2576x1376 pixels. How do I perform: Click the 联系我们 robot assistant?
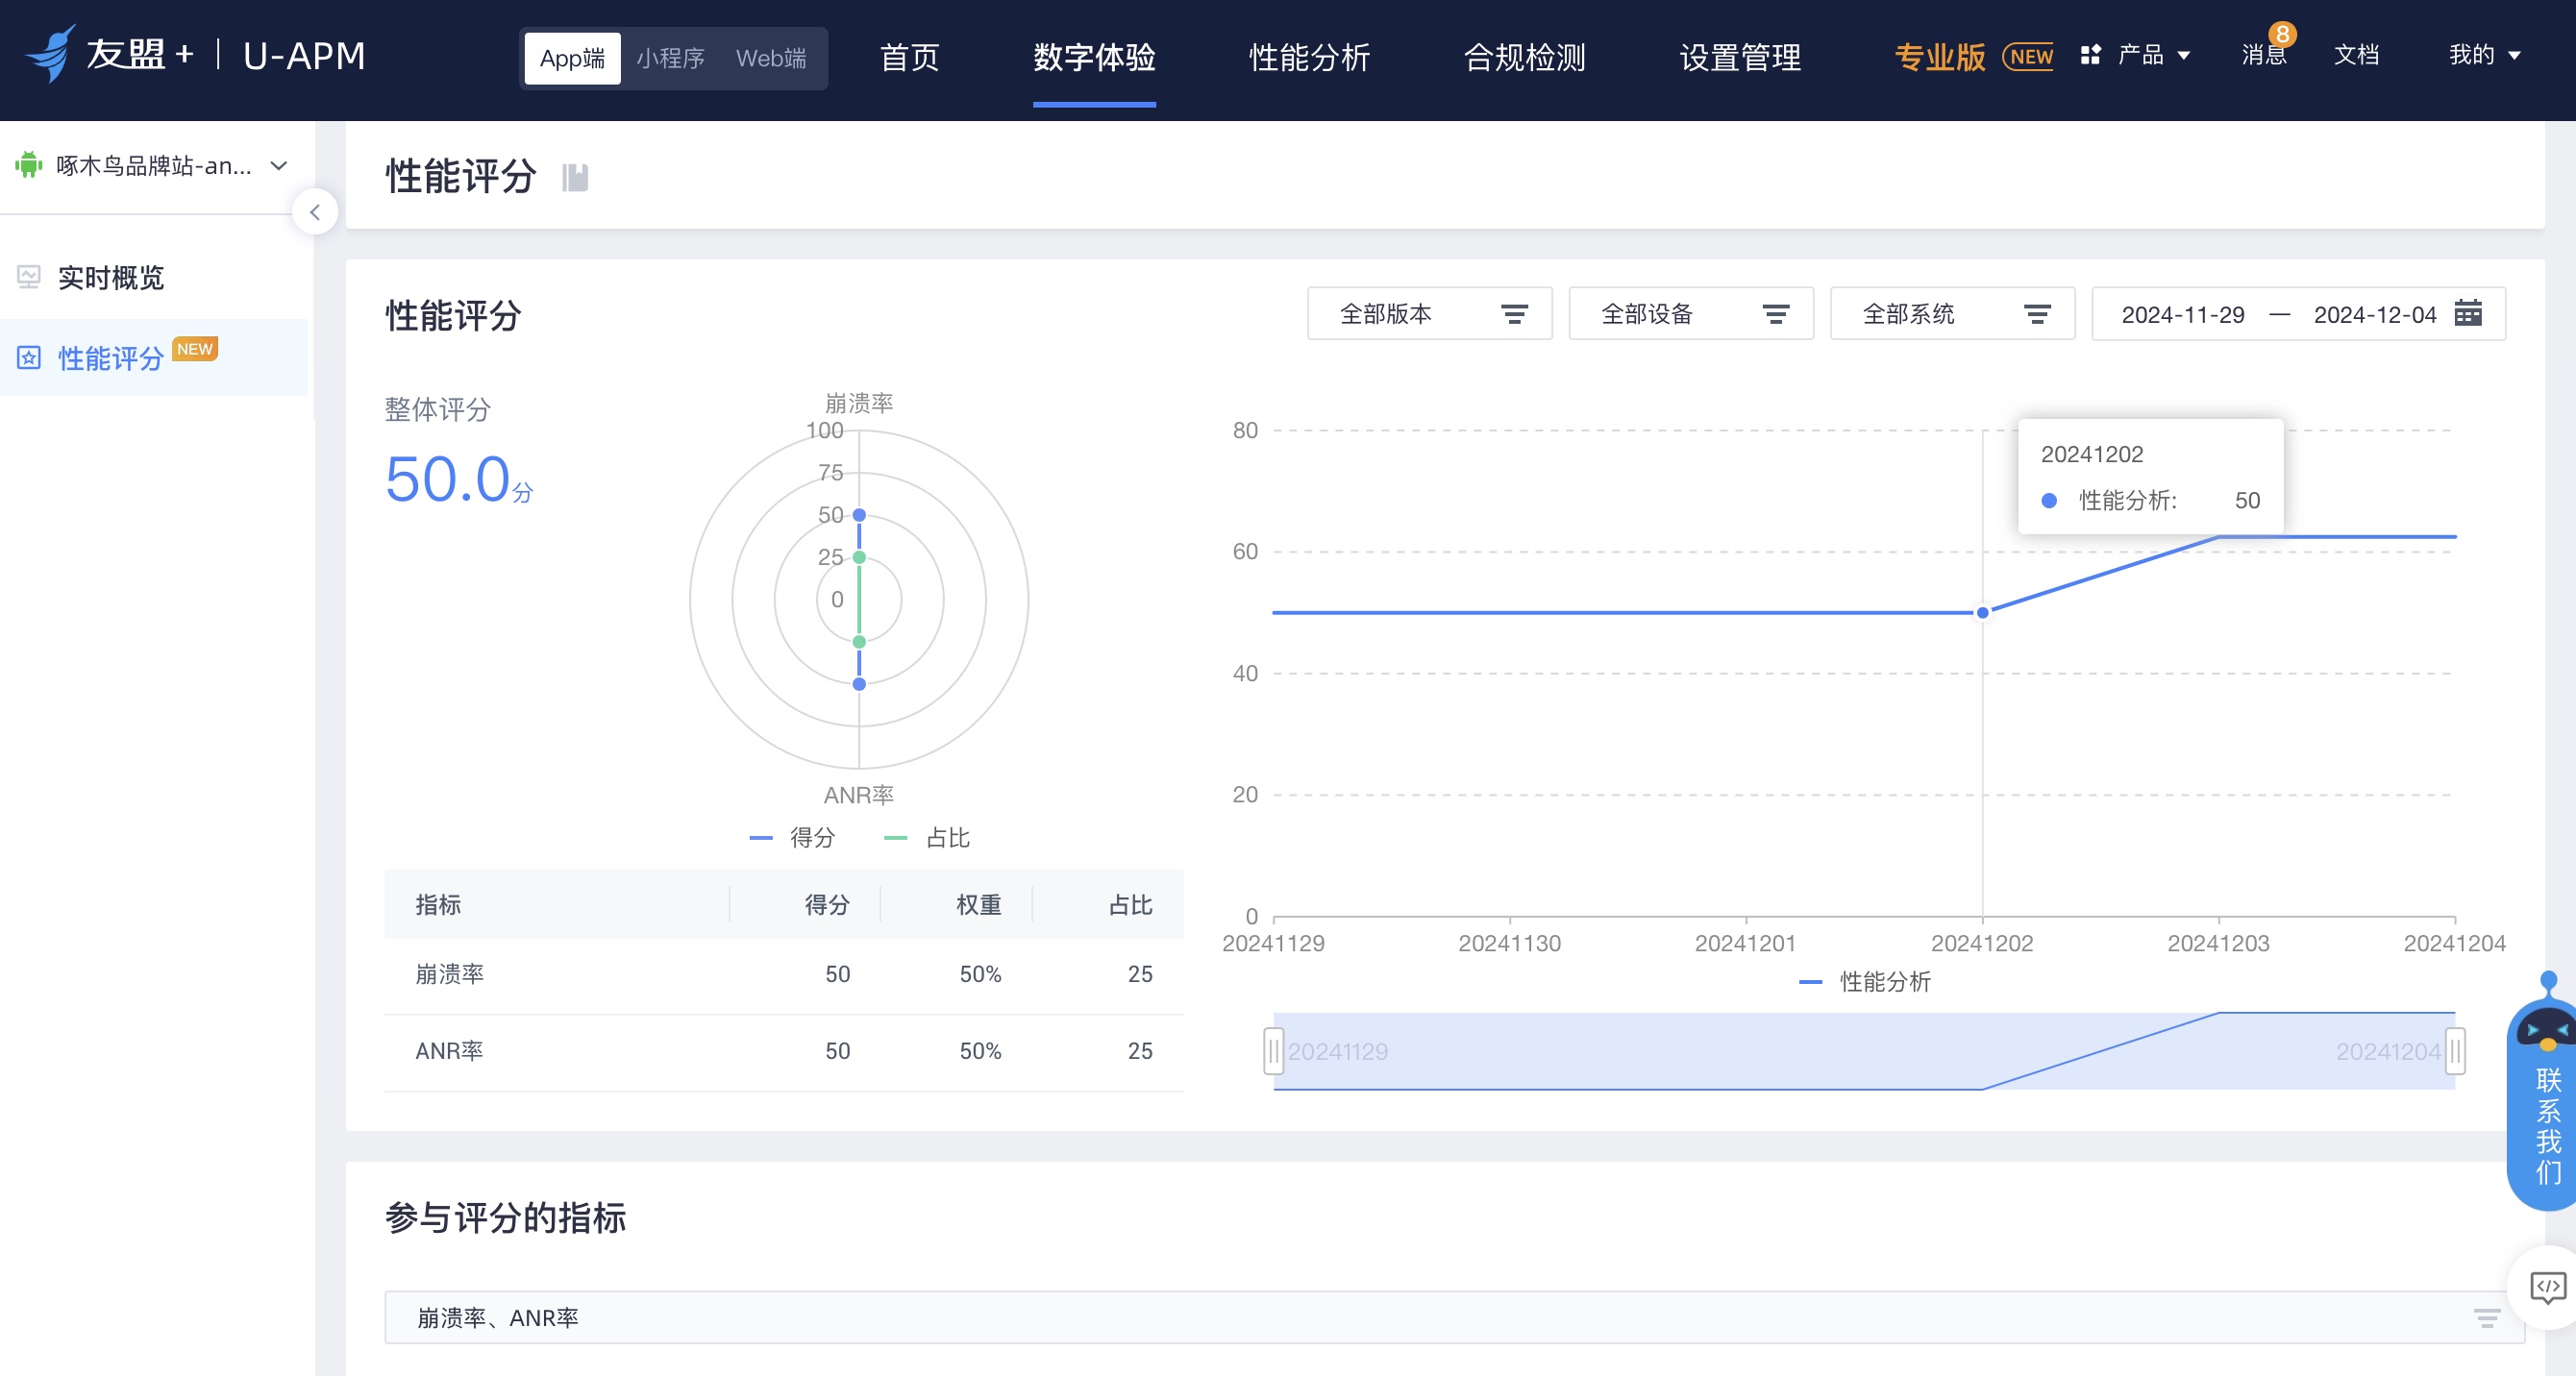[x=2545, y=1090]
